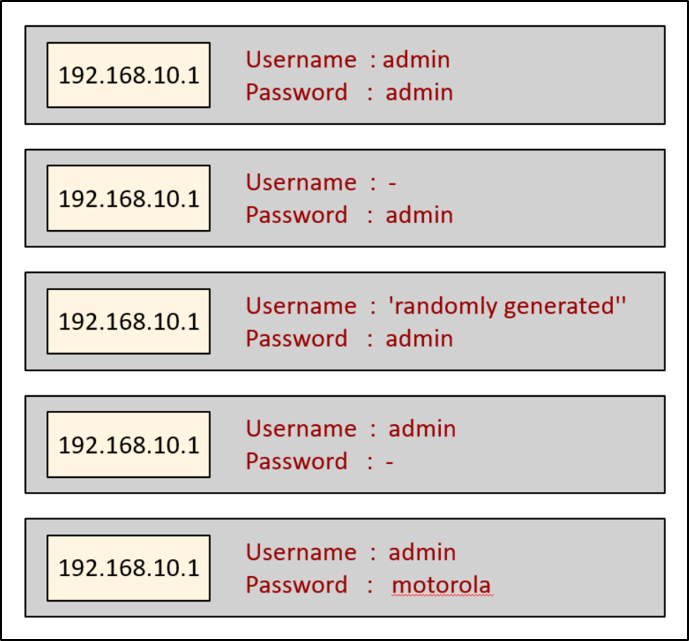Click Password admin line below Username admin

[x=349, y=93]
